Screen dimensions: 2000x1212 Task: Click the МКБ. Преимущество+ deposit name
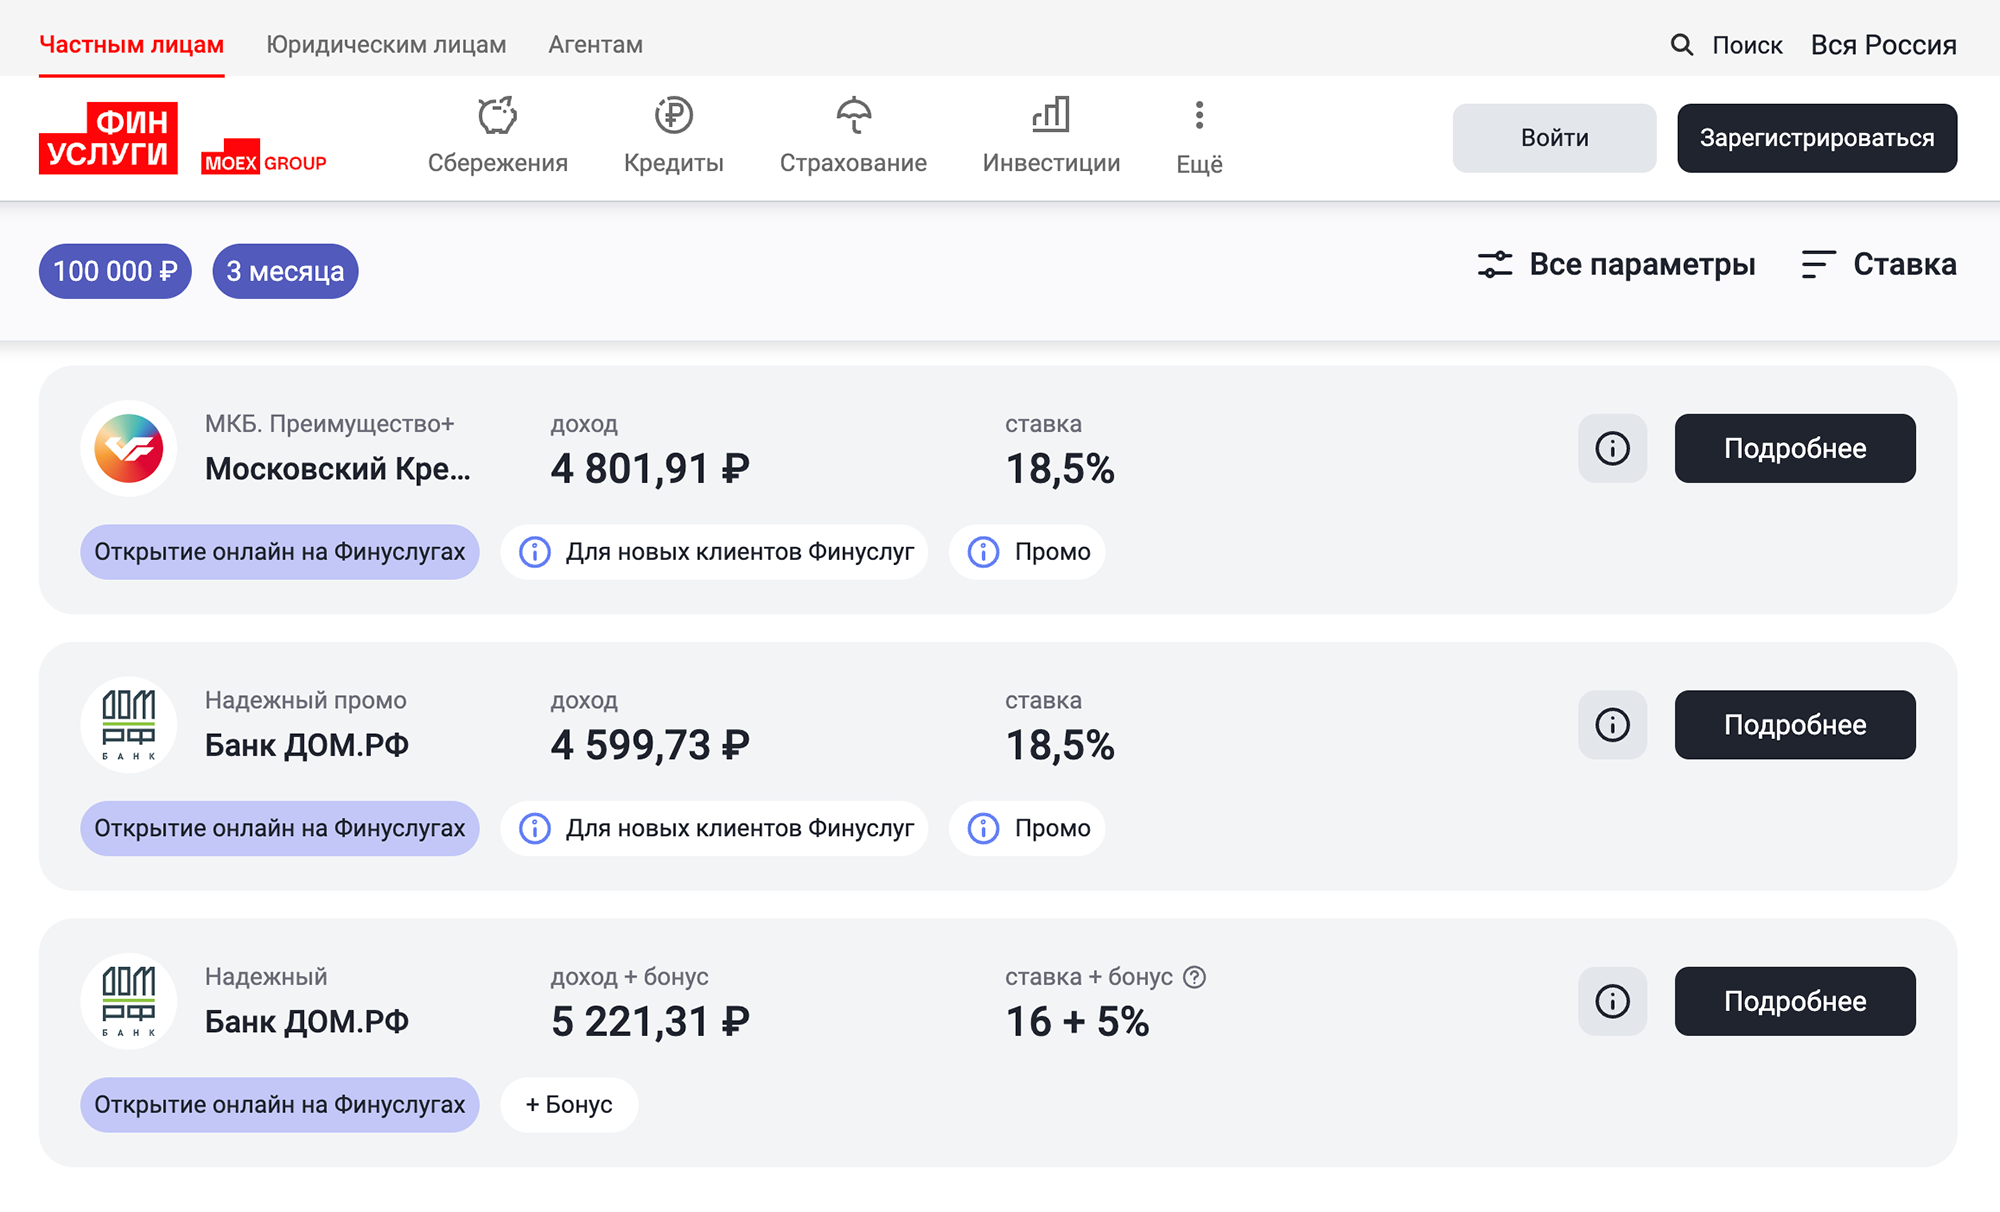click(x=330, y=424)
